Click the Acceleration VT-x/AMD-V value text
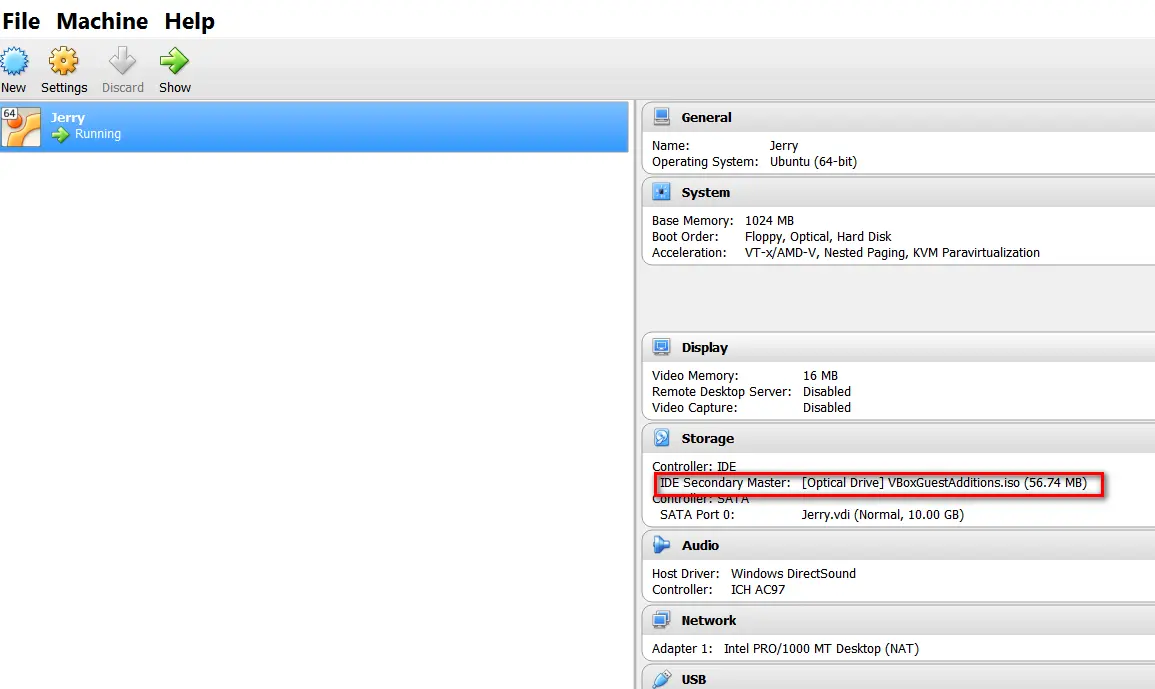The height and width of the screenshot is (689, 1155). click(892, 253)
